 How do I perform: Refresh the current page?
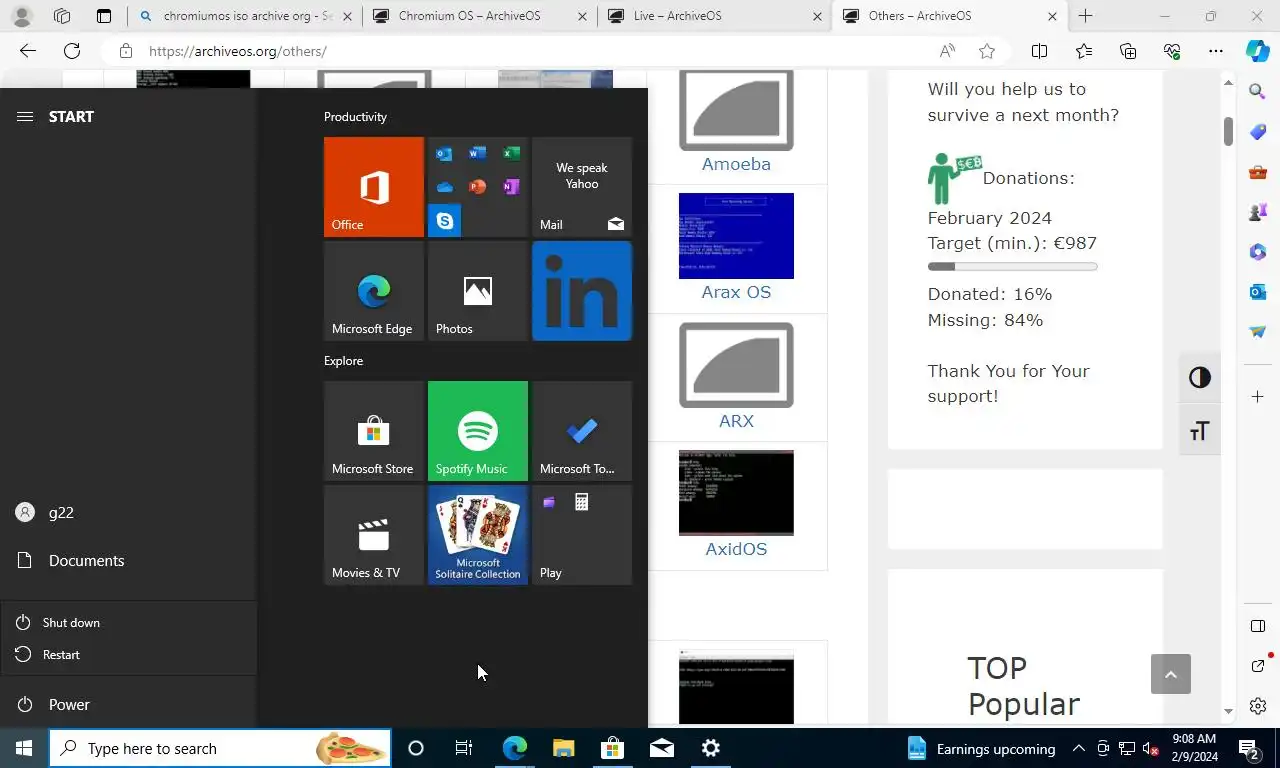pyautogui.click(x=72, y=51)
